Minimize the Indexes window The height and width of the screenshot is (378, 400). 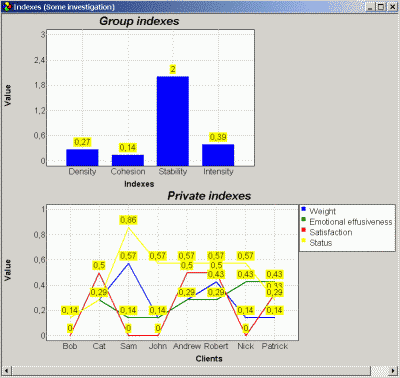point(371,7)
